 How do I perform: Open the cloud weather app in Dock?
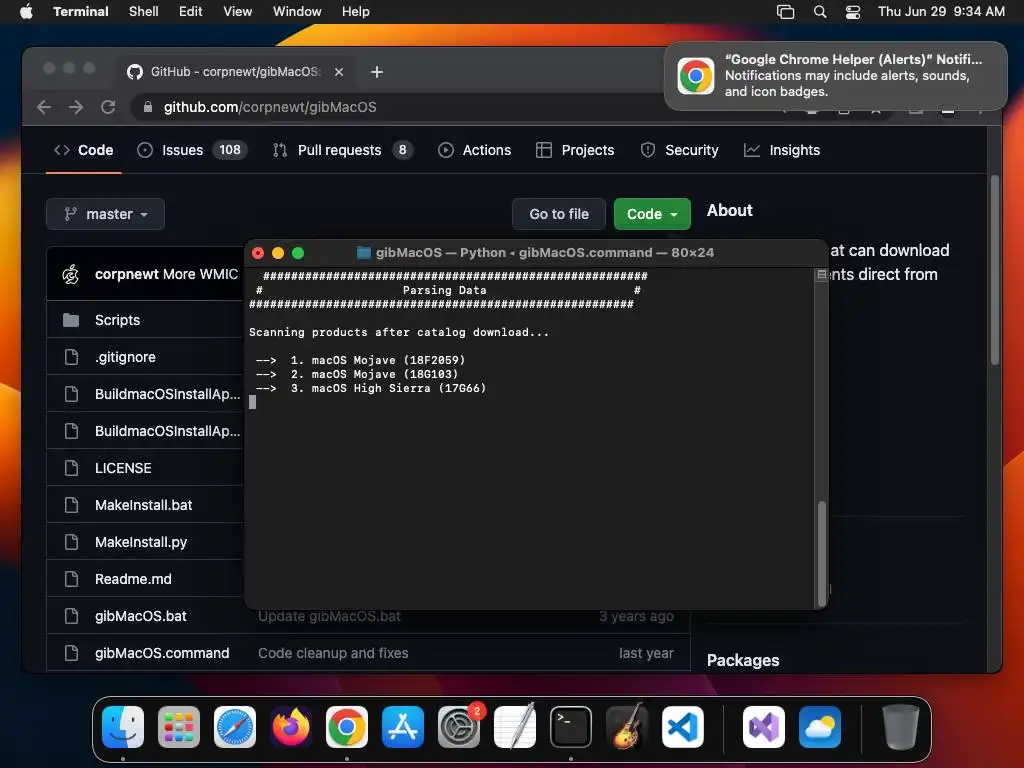(x=820, y=727)
